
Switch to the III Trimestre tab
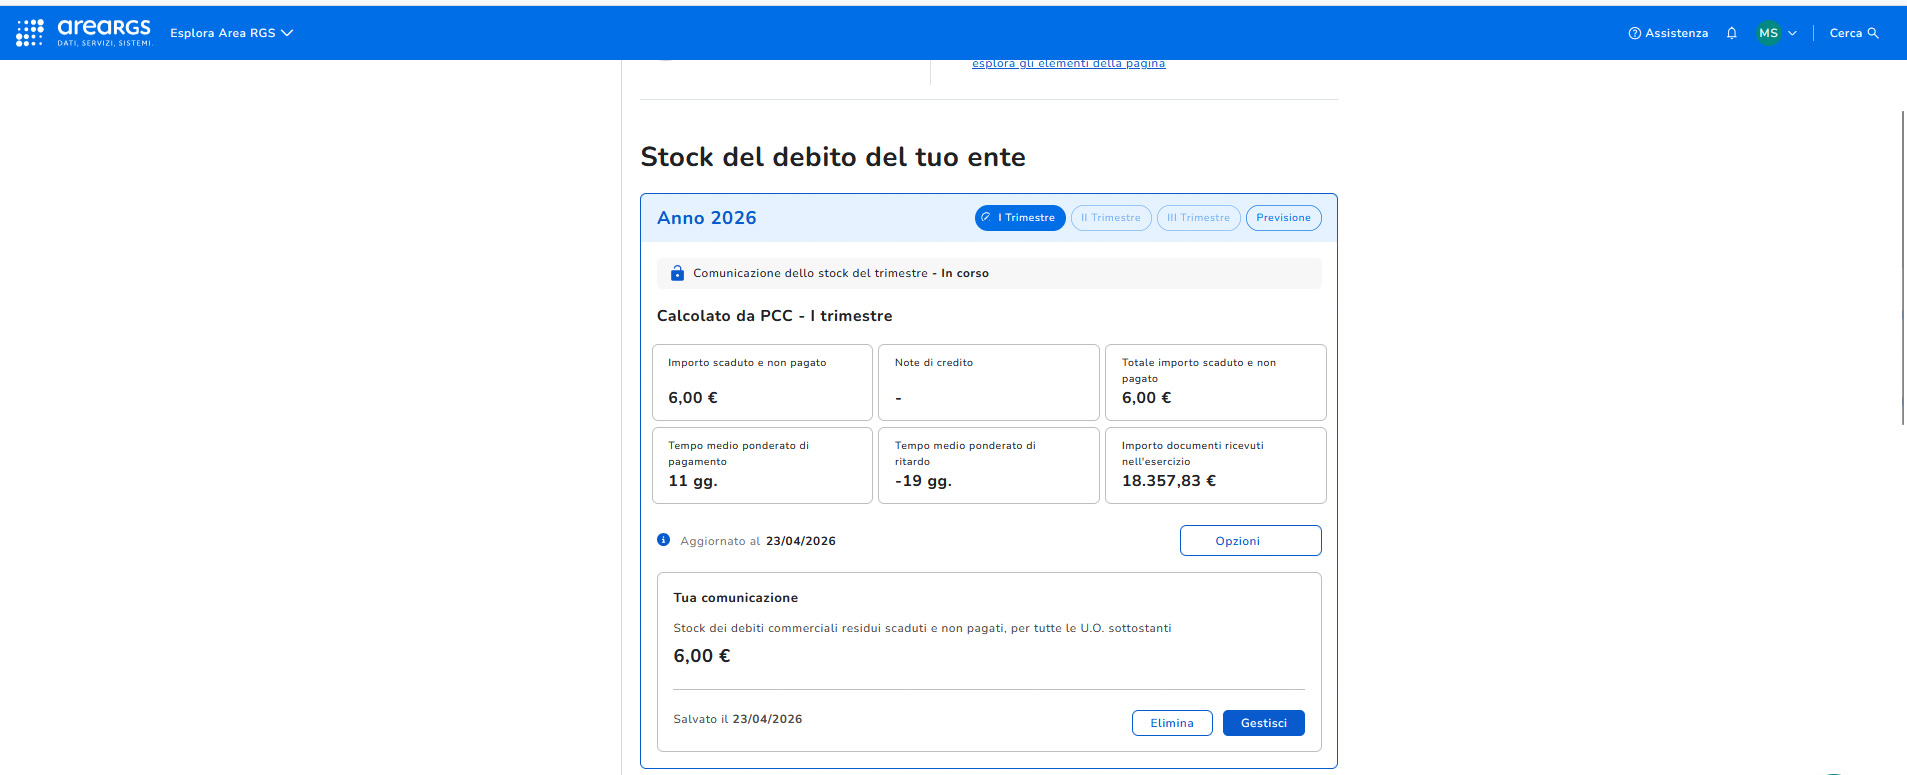(x=1198, y=218)
